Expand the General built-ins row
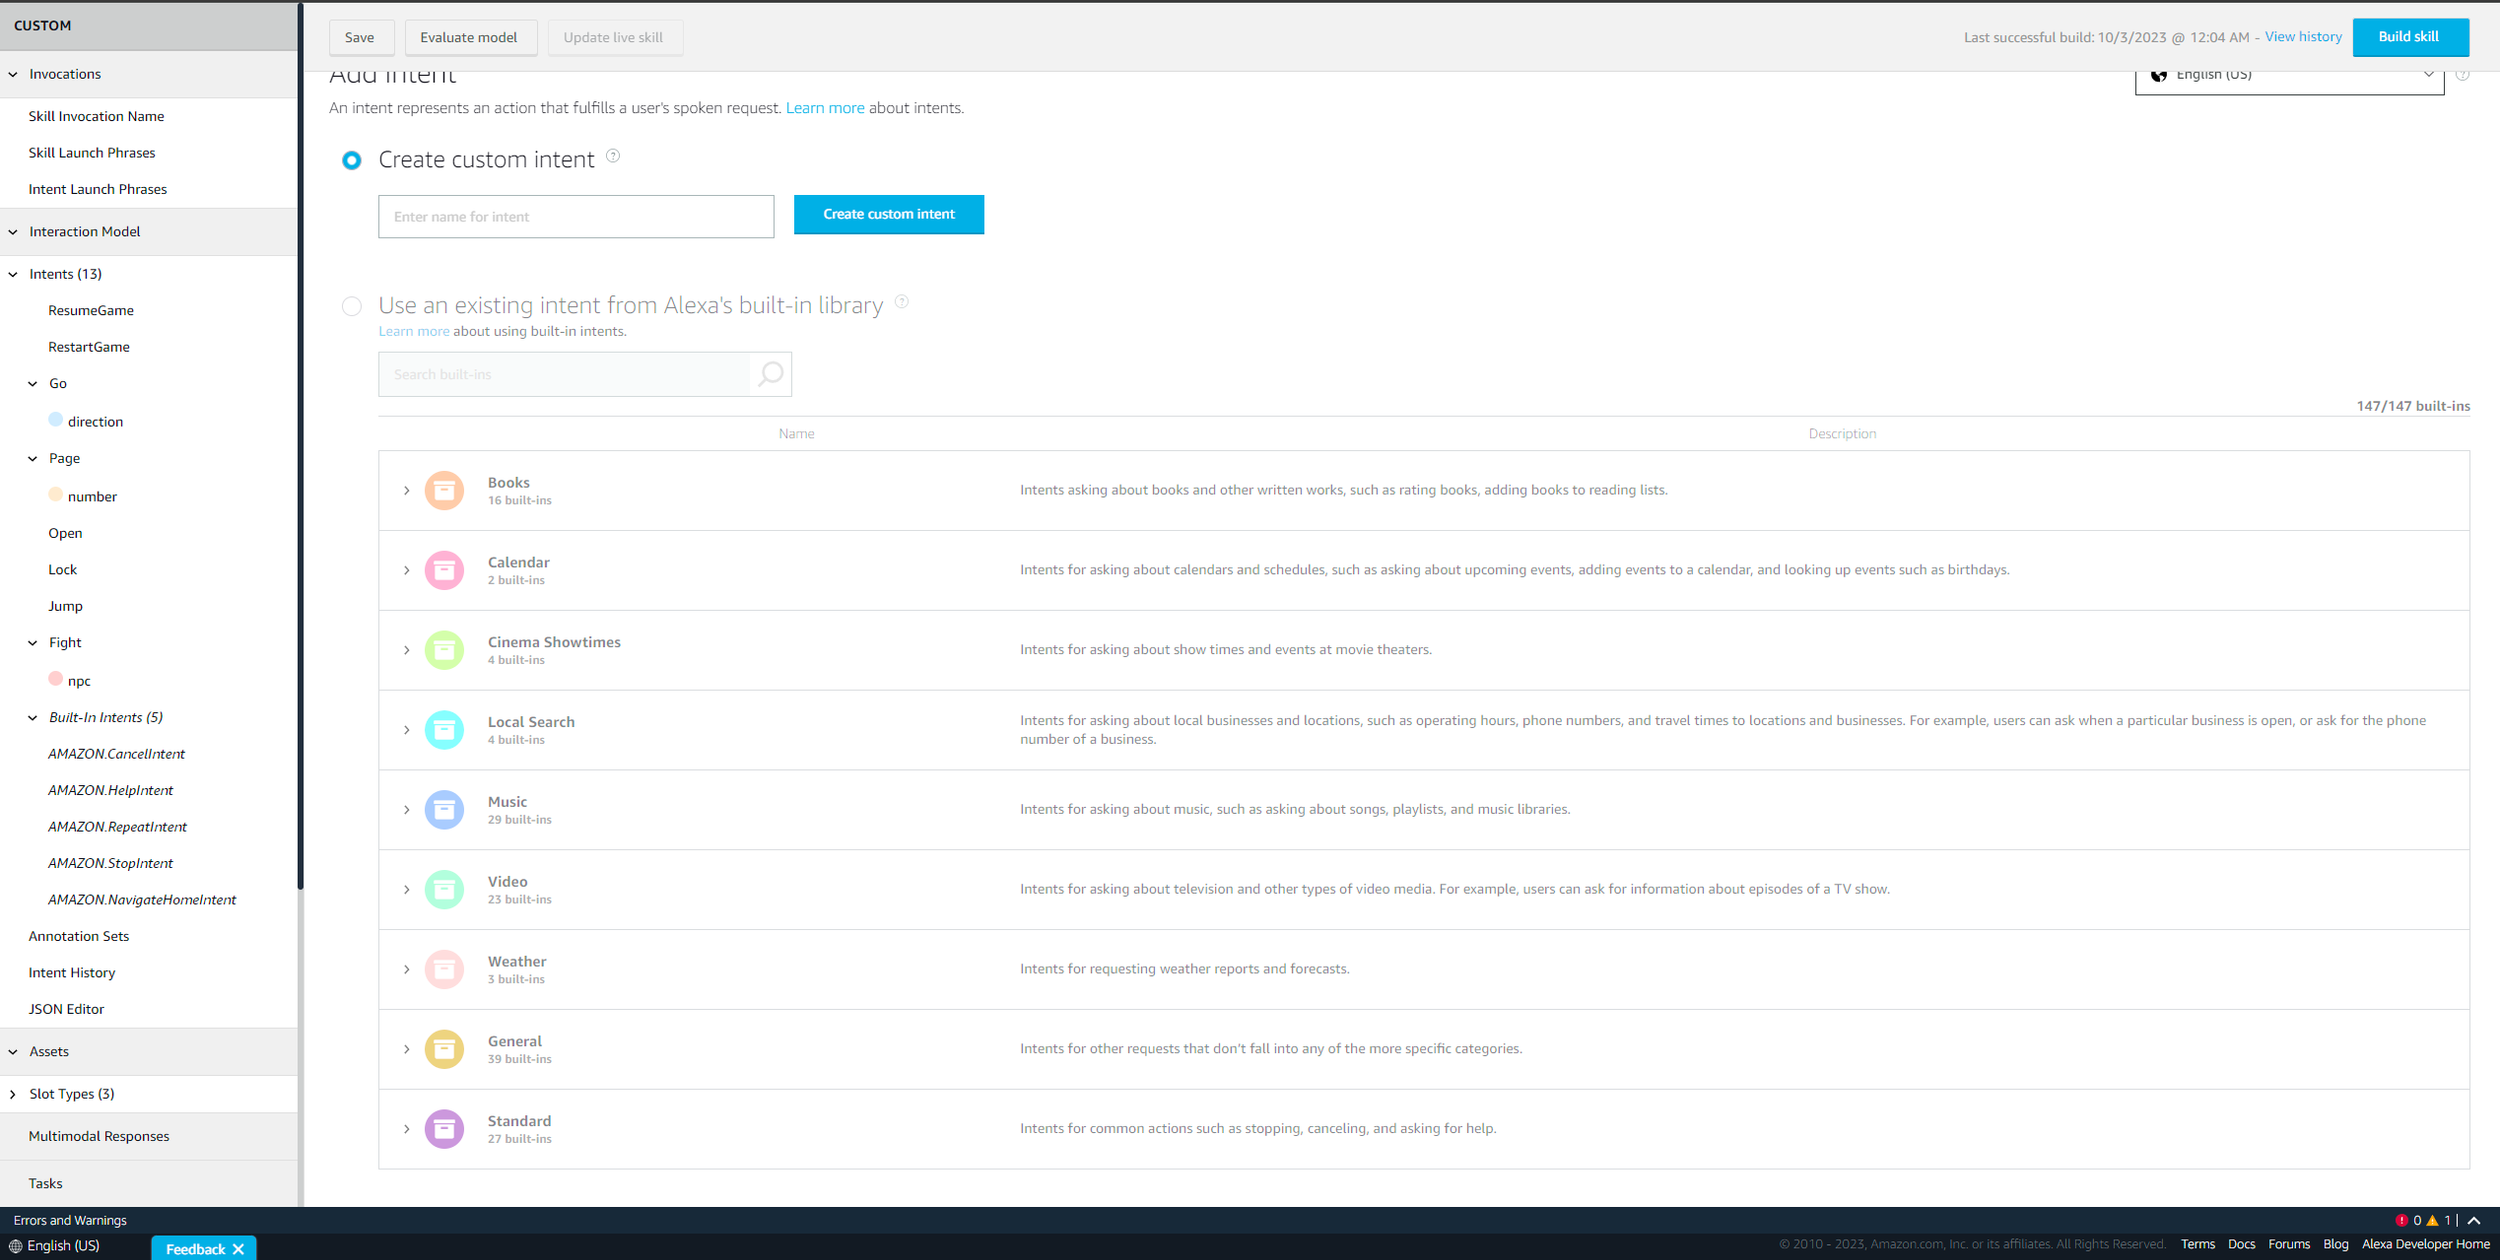Image resolution: width=2500 pixels, height=1260 pixels. coord(407,1049)
